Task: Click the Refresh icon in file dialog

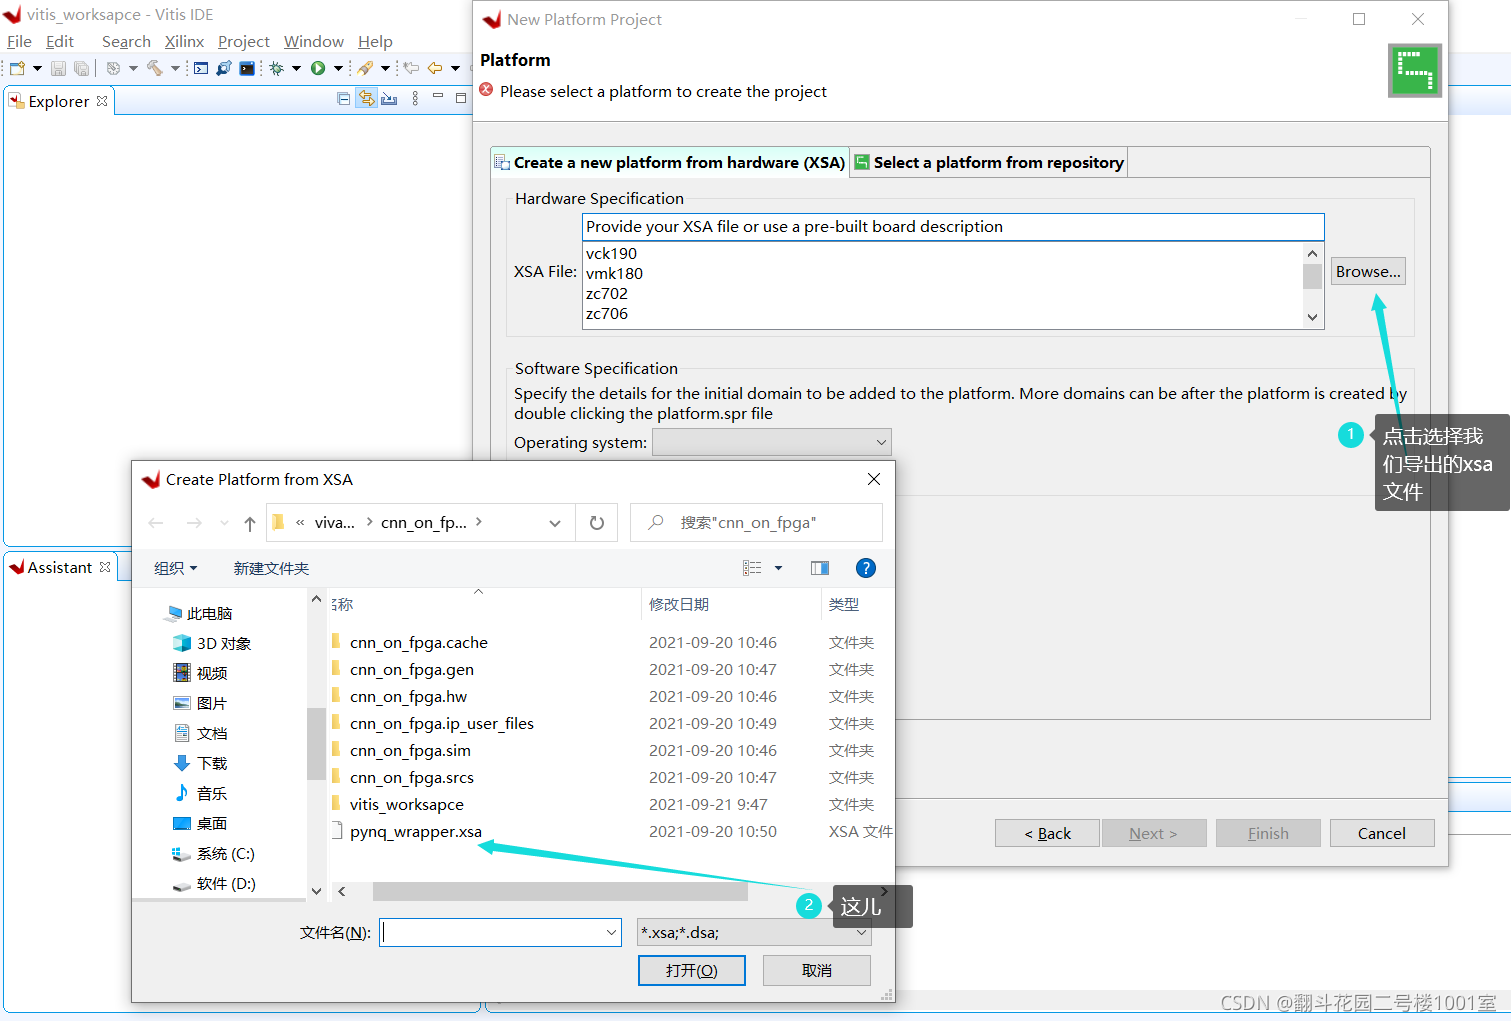Action: [x=597, y=523]
